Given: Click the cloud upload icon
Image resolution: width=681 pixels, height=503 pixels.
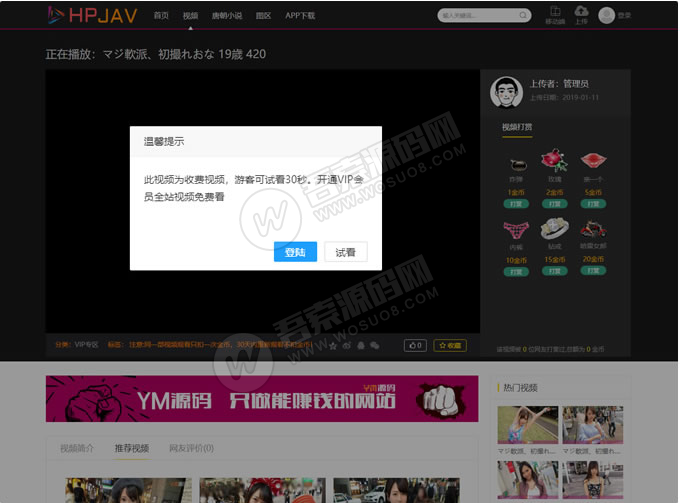Looking at the screenshot, I should pyautogui.click(x=581, y=14).
